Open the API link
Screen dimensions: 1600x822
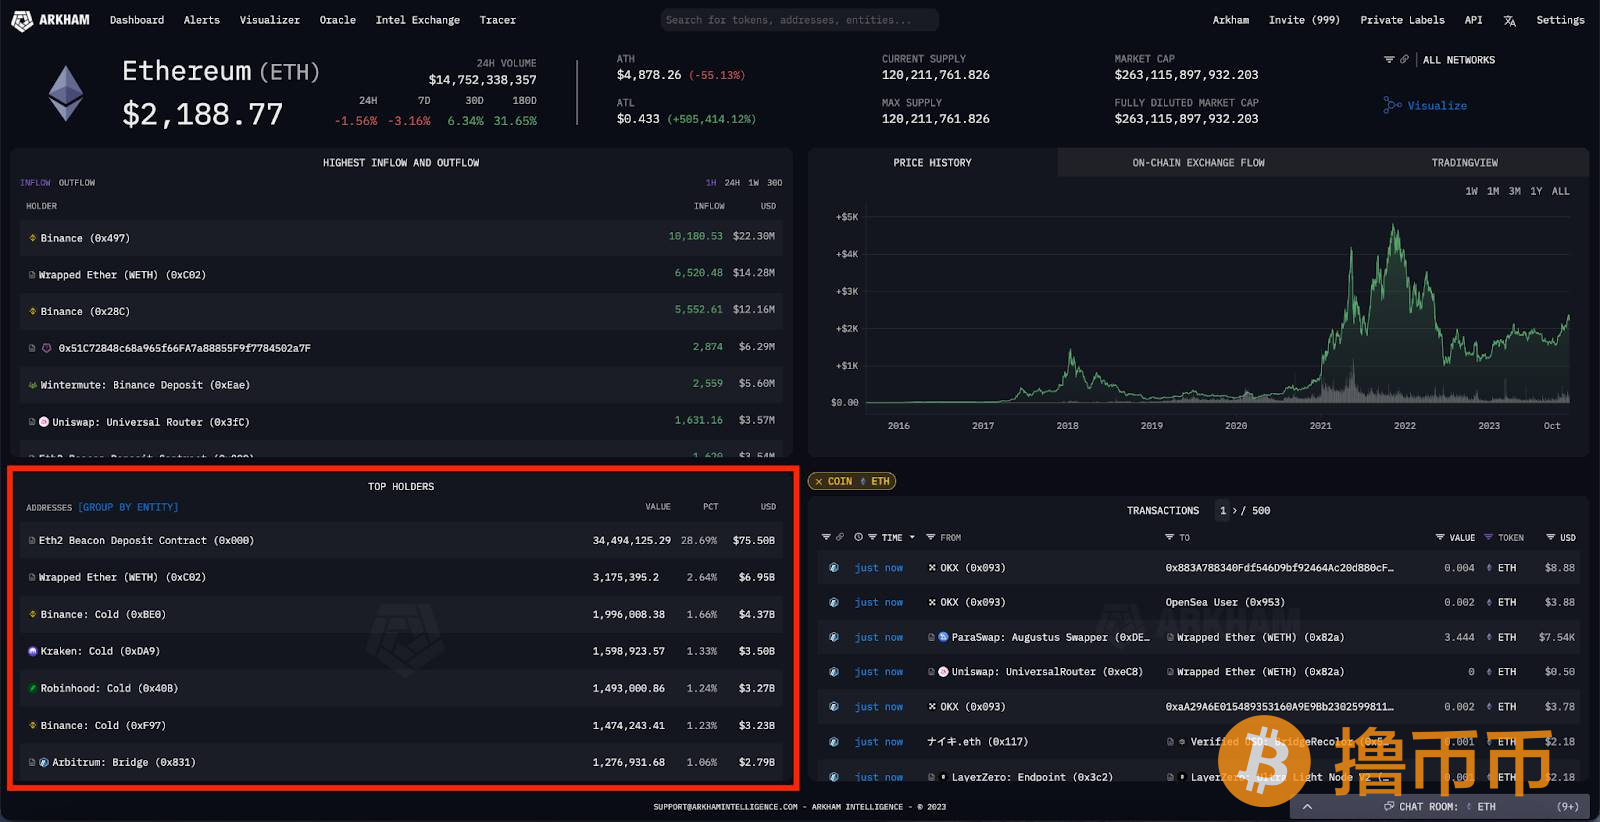[1474, 20]
